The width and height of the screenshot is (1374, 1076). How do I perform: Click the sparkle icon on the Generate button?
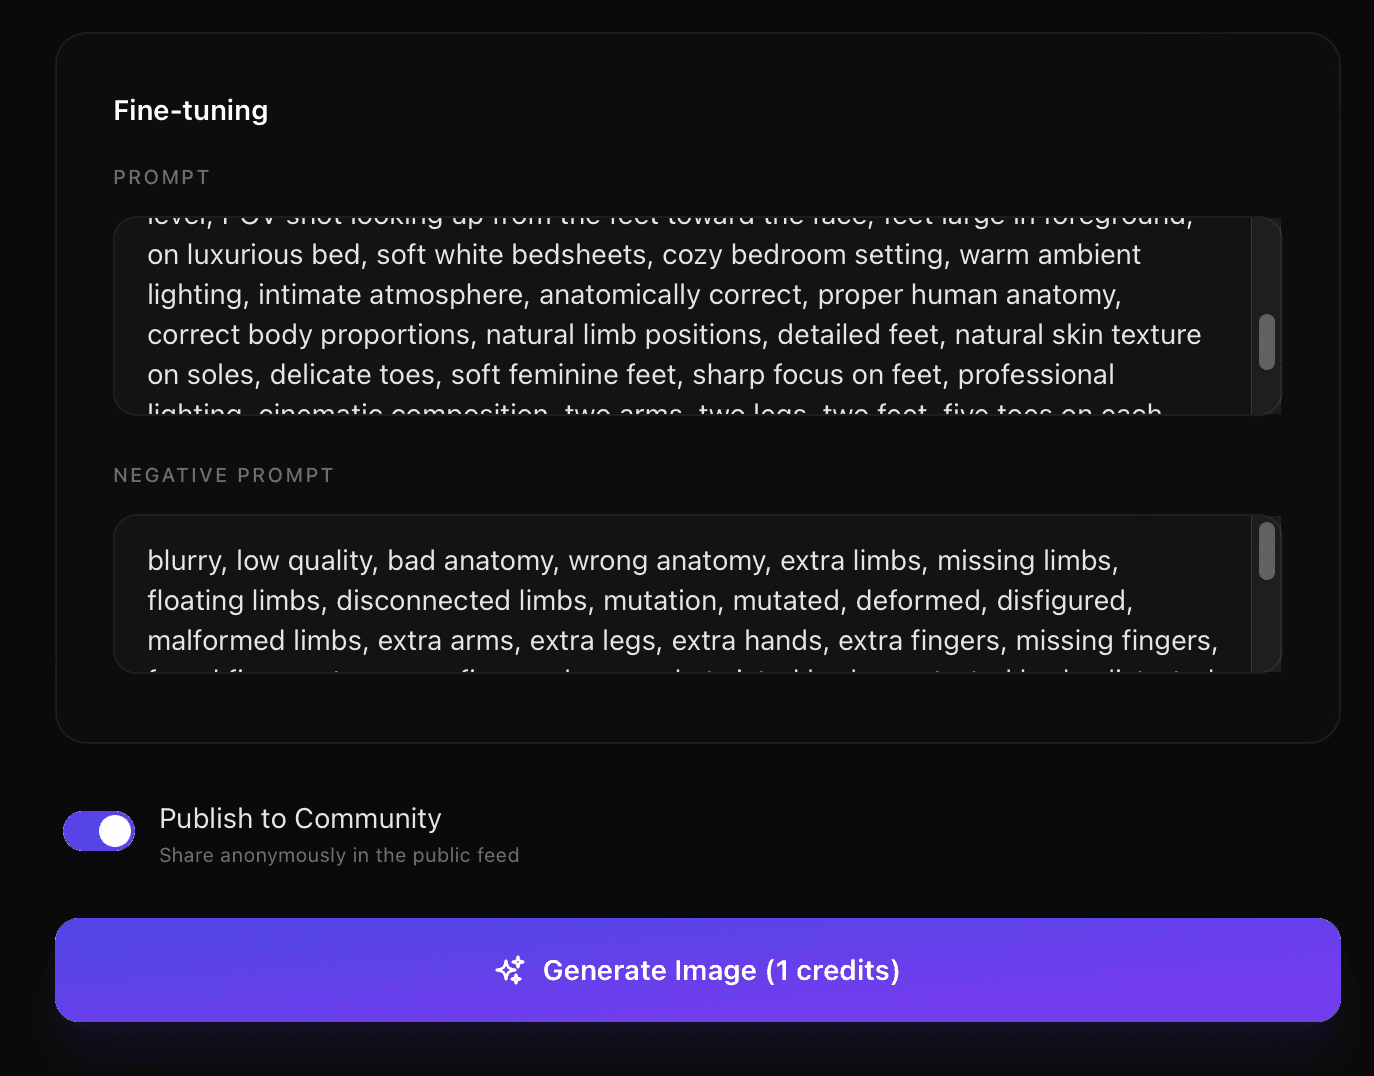pos(510,970)
